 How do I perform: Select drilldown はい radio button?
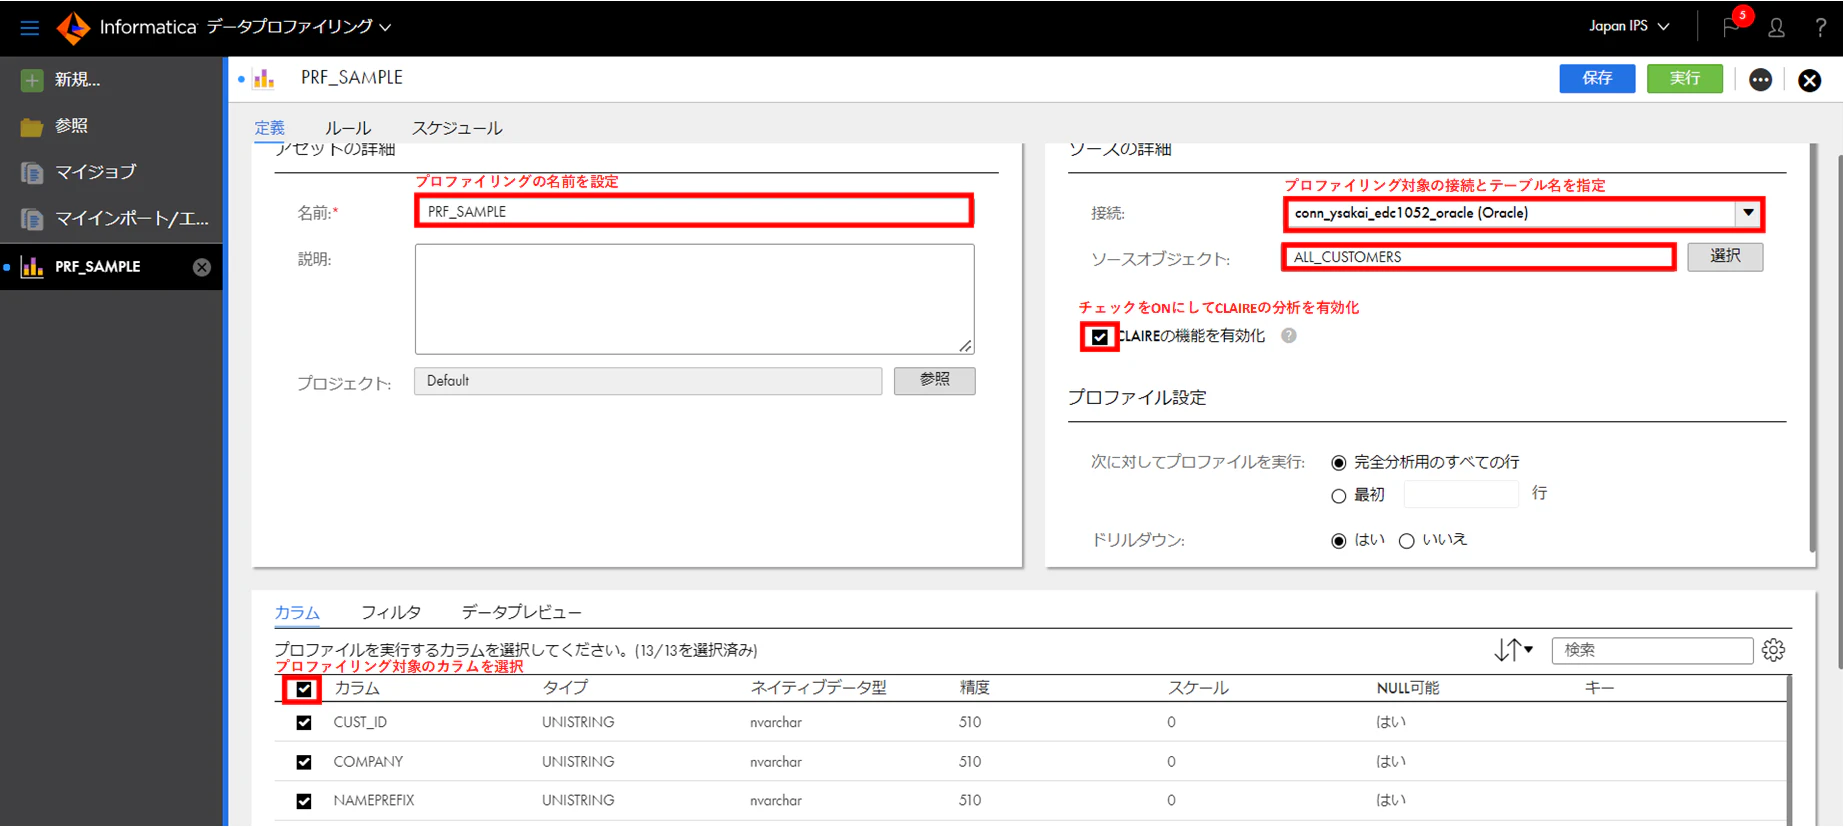1339,541
